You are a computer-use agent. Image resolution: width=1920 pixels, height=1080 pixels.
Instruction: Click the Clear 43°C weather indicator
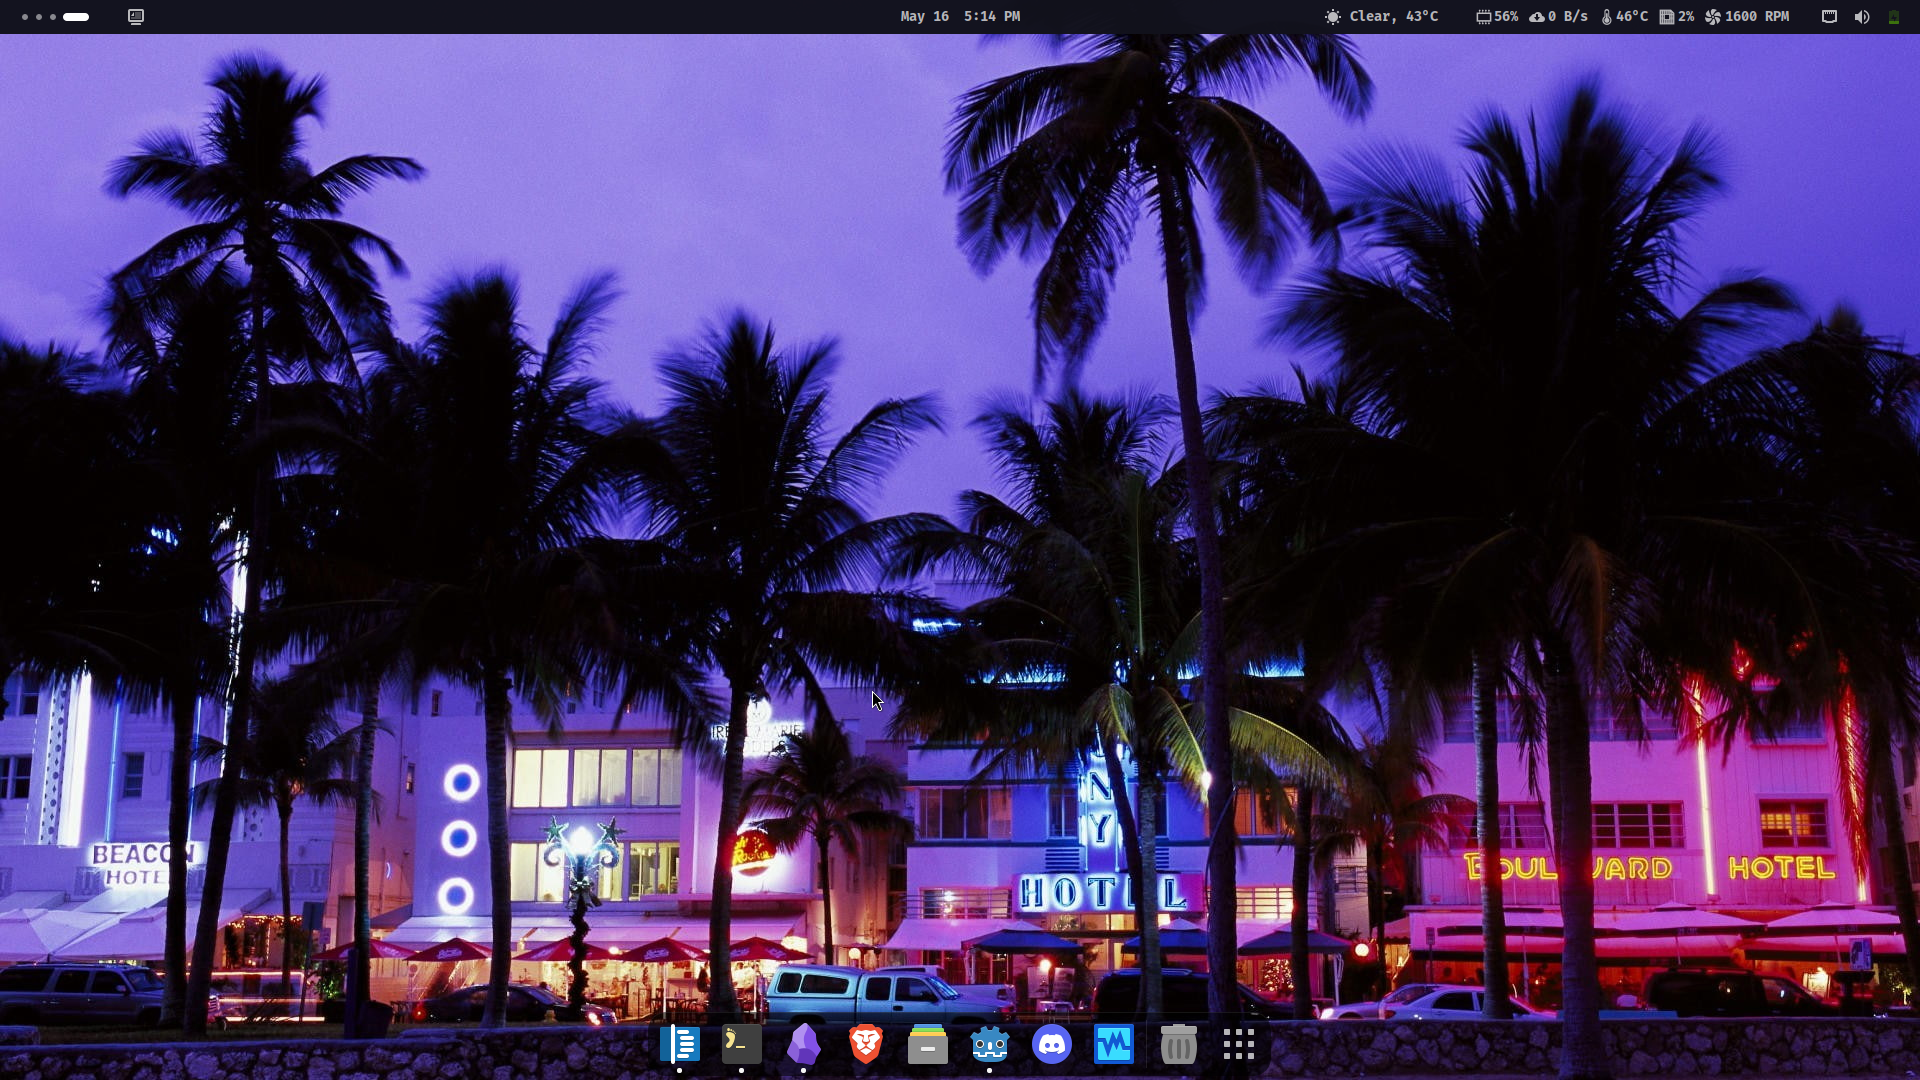tap(1382, 16)
